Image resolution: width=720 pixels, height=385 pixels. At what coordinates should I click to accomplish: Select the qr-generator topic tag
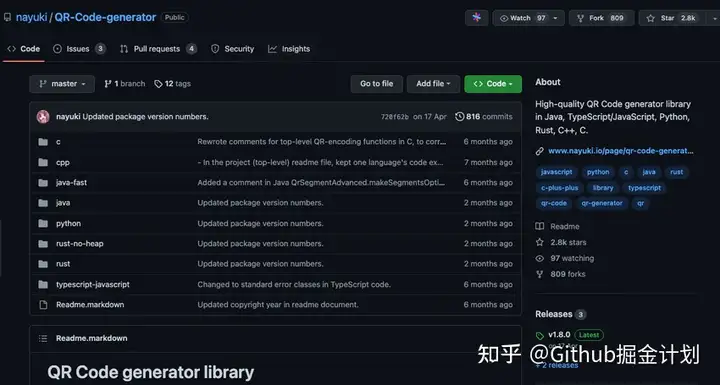point(602,203)
